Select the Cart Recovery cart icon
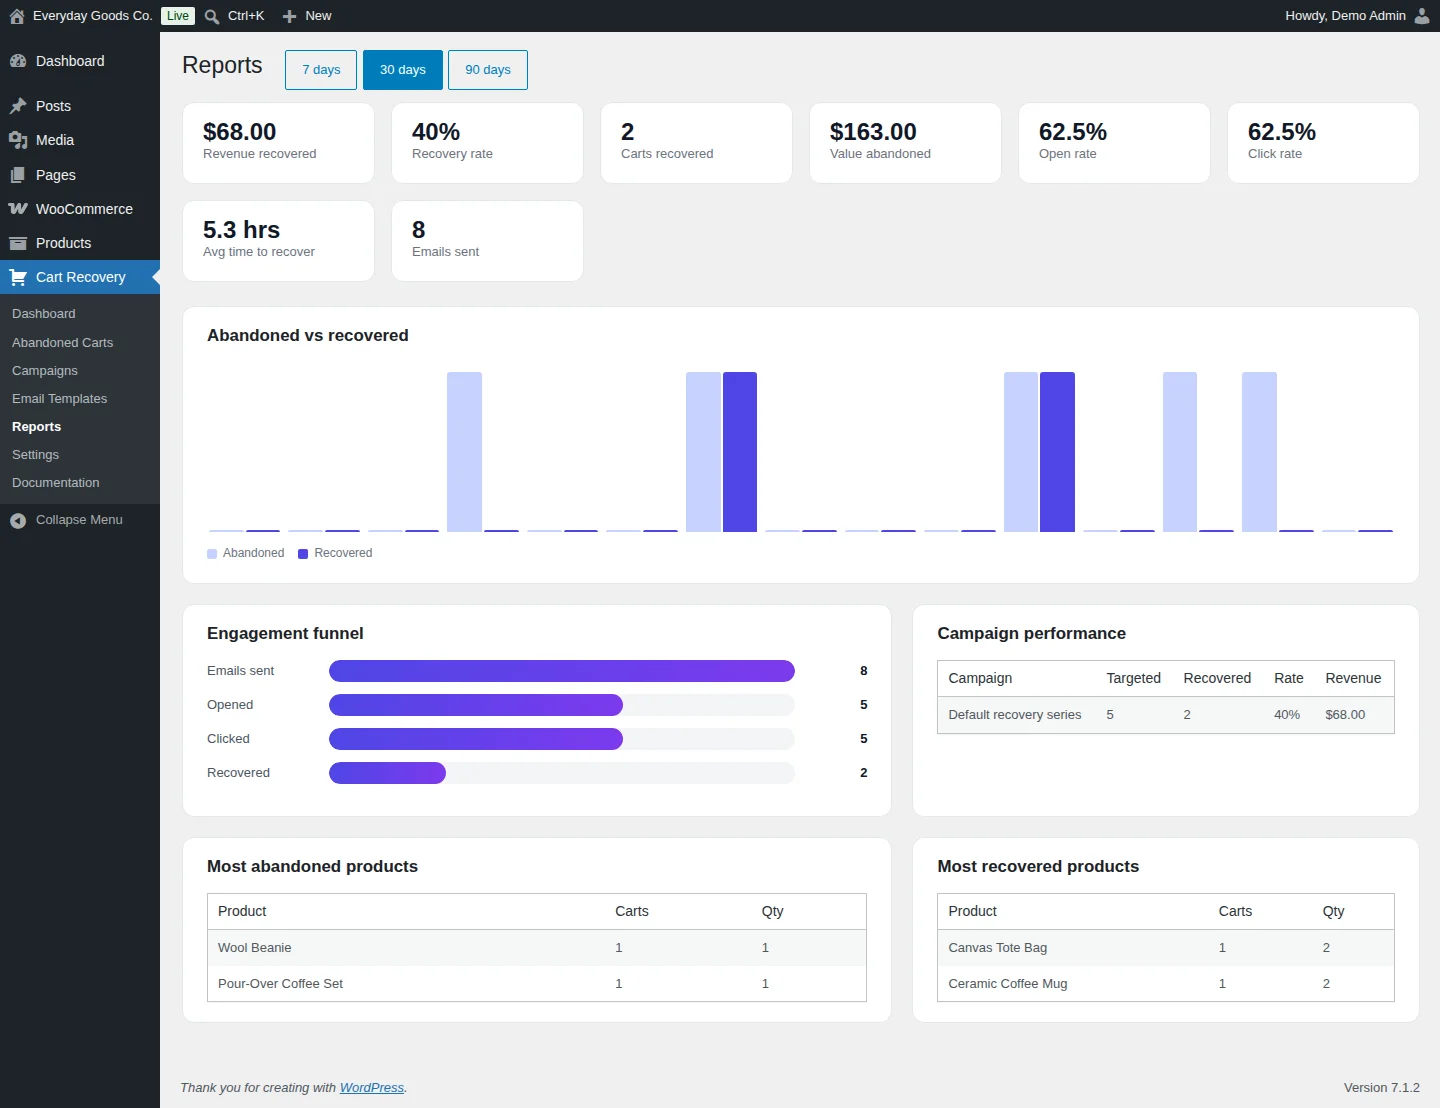The height and width of the screenshot is (1108, 1440). point(18,277)
